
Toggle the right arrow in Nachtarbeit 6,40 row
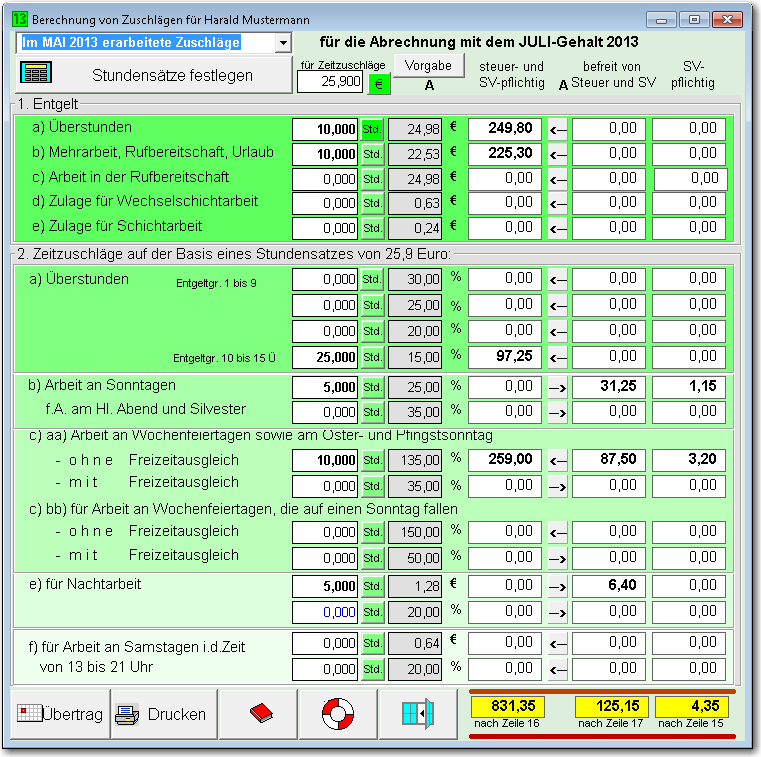click(x=558, y=586)
